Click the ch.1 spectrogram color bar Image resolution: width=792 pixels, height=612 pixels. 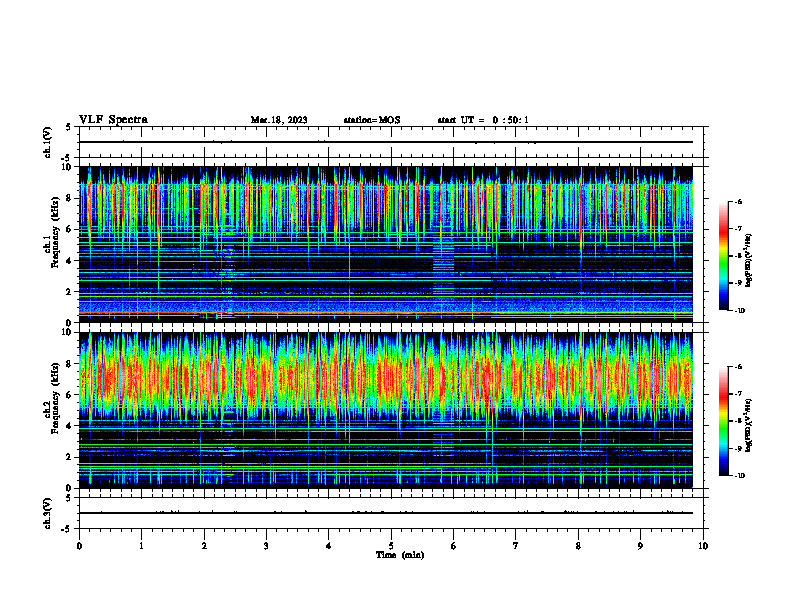(x=724, y=256)
